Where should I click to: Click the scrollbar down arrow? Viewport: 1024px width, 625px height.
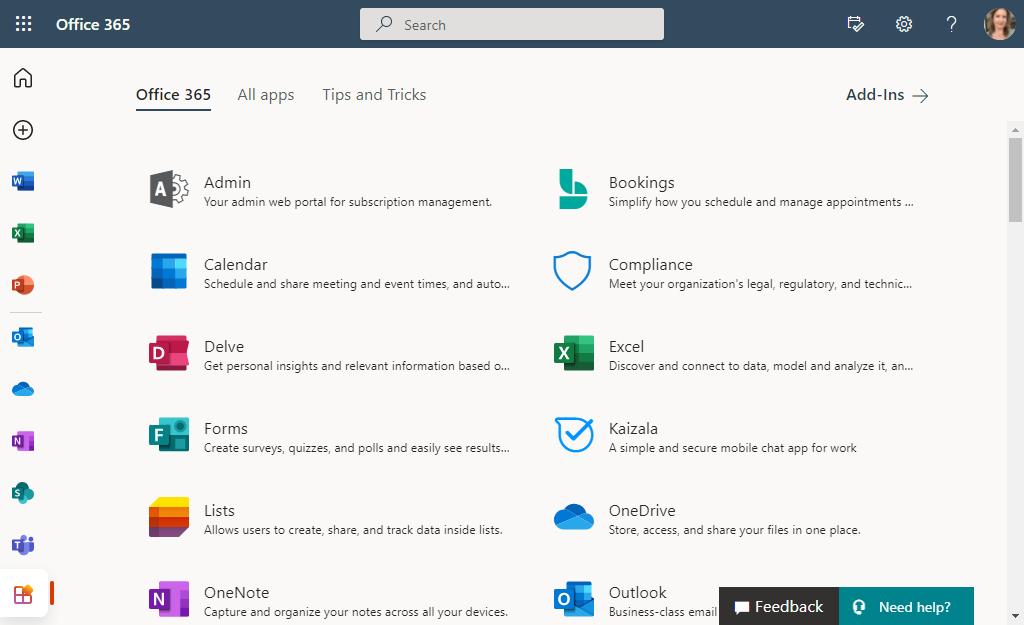1015,615
